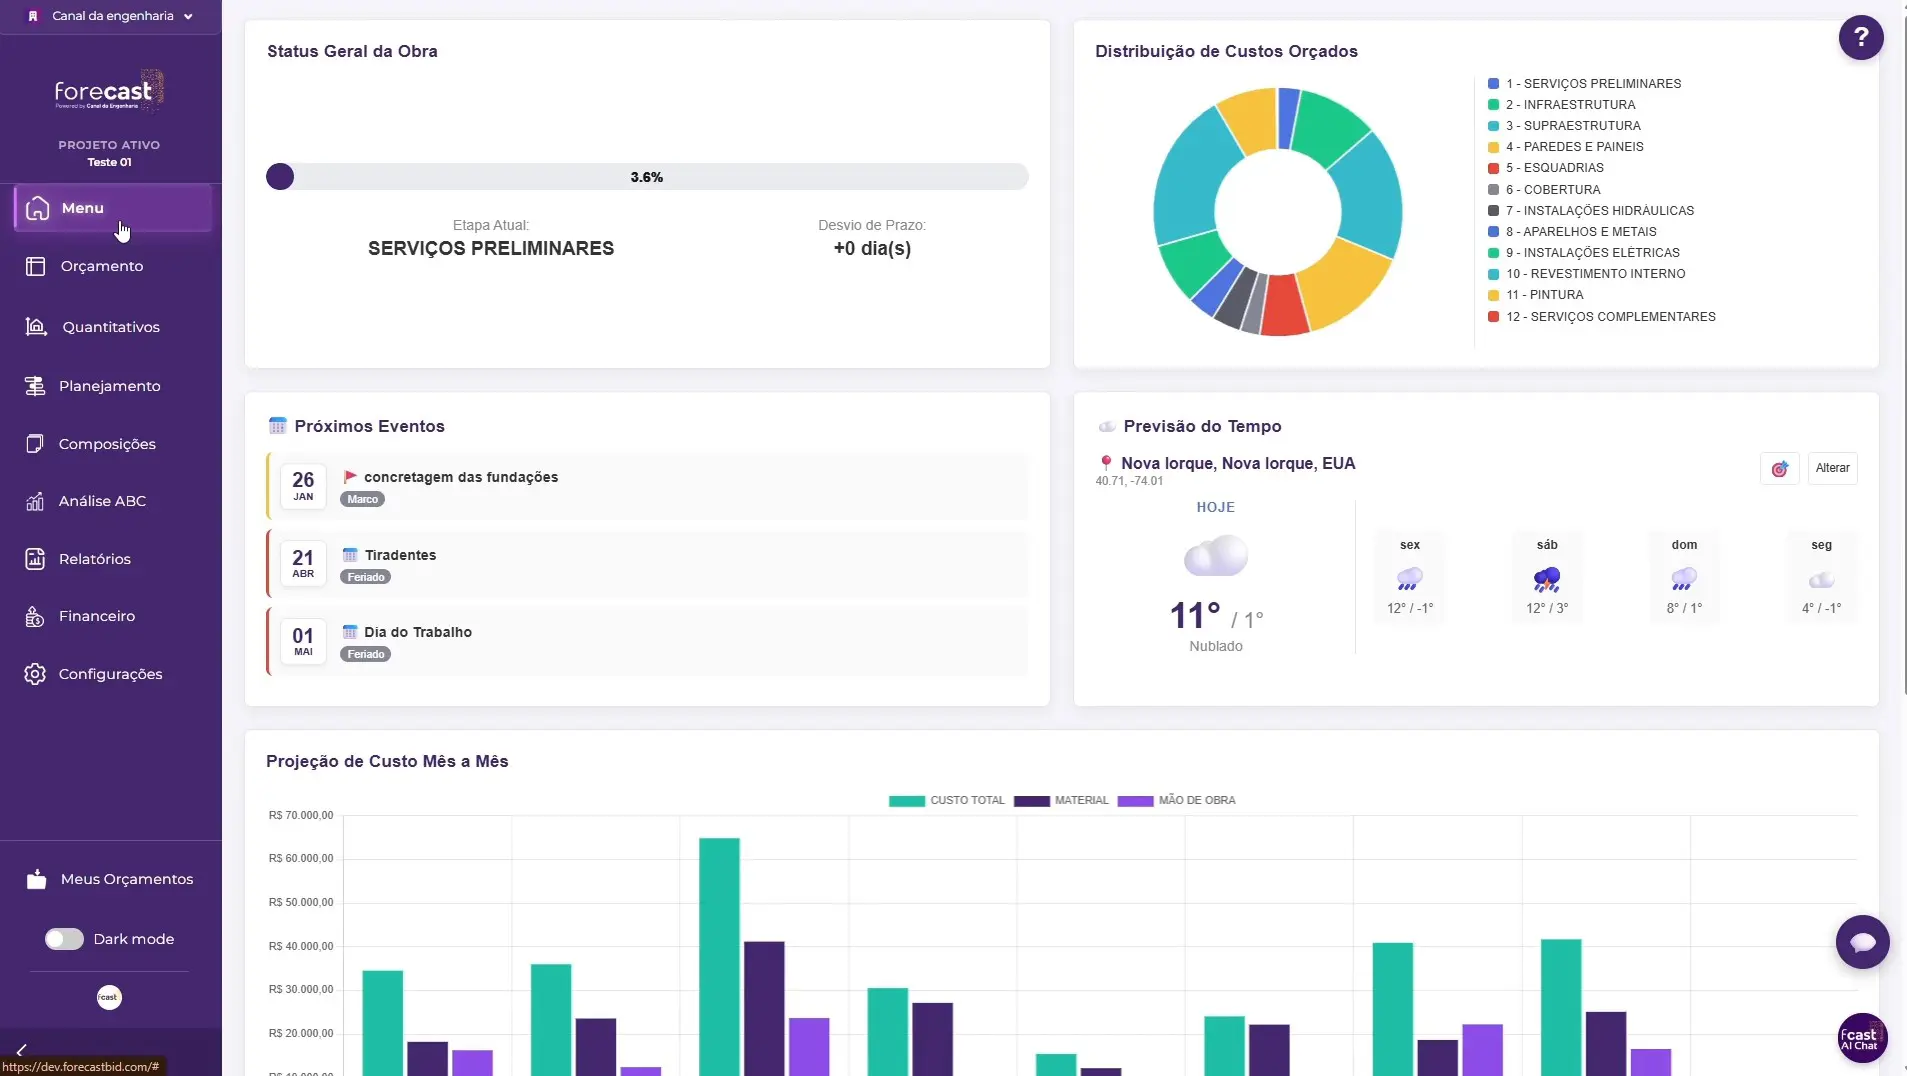Open the Fcast AI Chat icon
1907x1076 pixels.
[x=1861, y=1039]
